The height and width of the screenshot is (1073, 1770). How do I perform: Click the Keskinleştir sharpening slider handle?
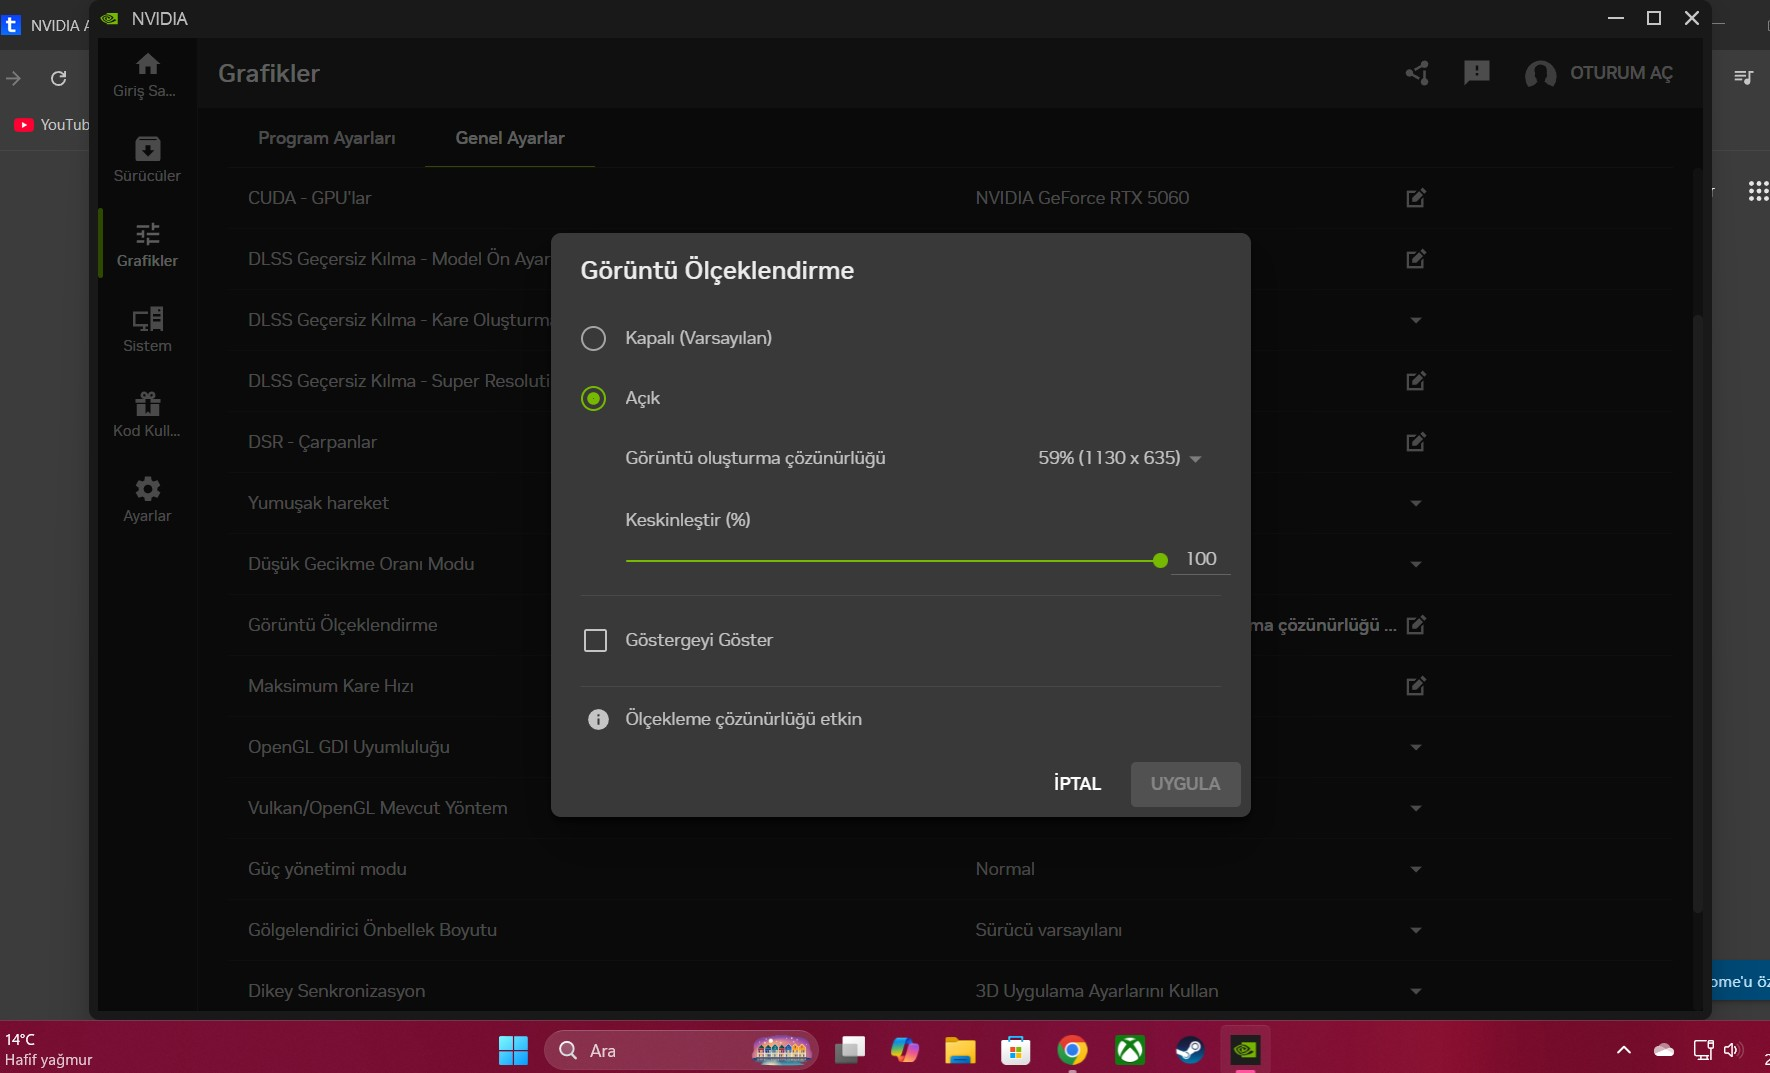click(x=1160, y=561)
